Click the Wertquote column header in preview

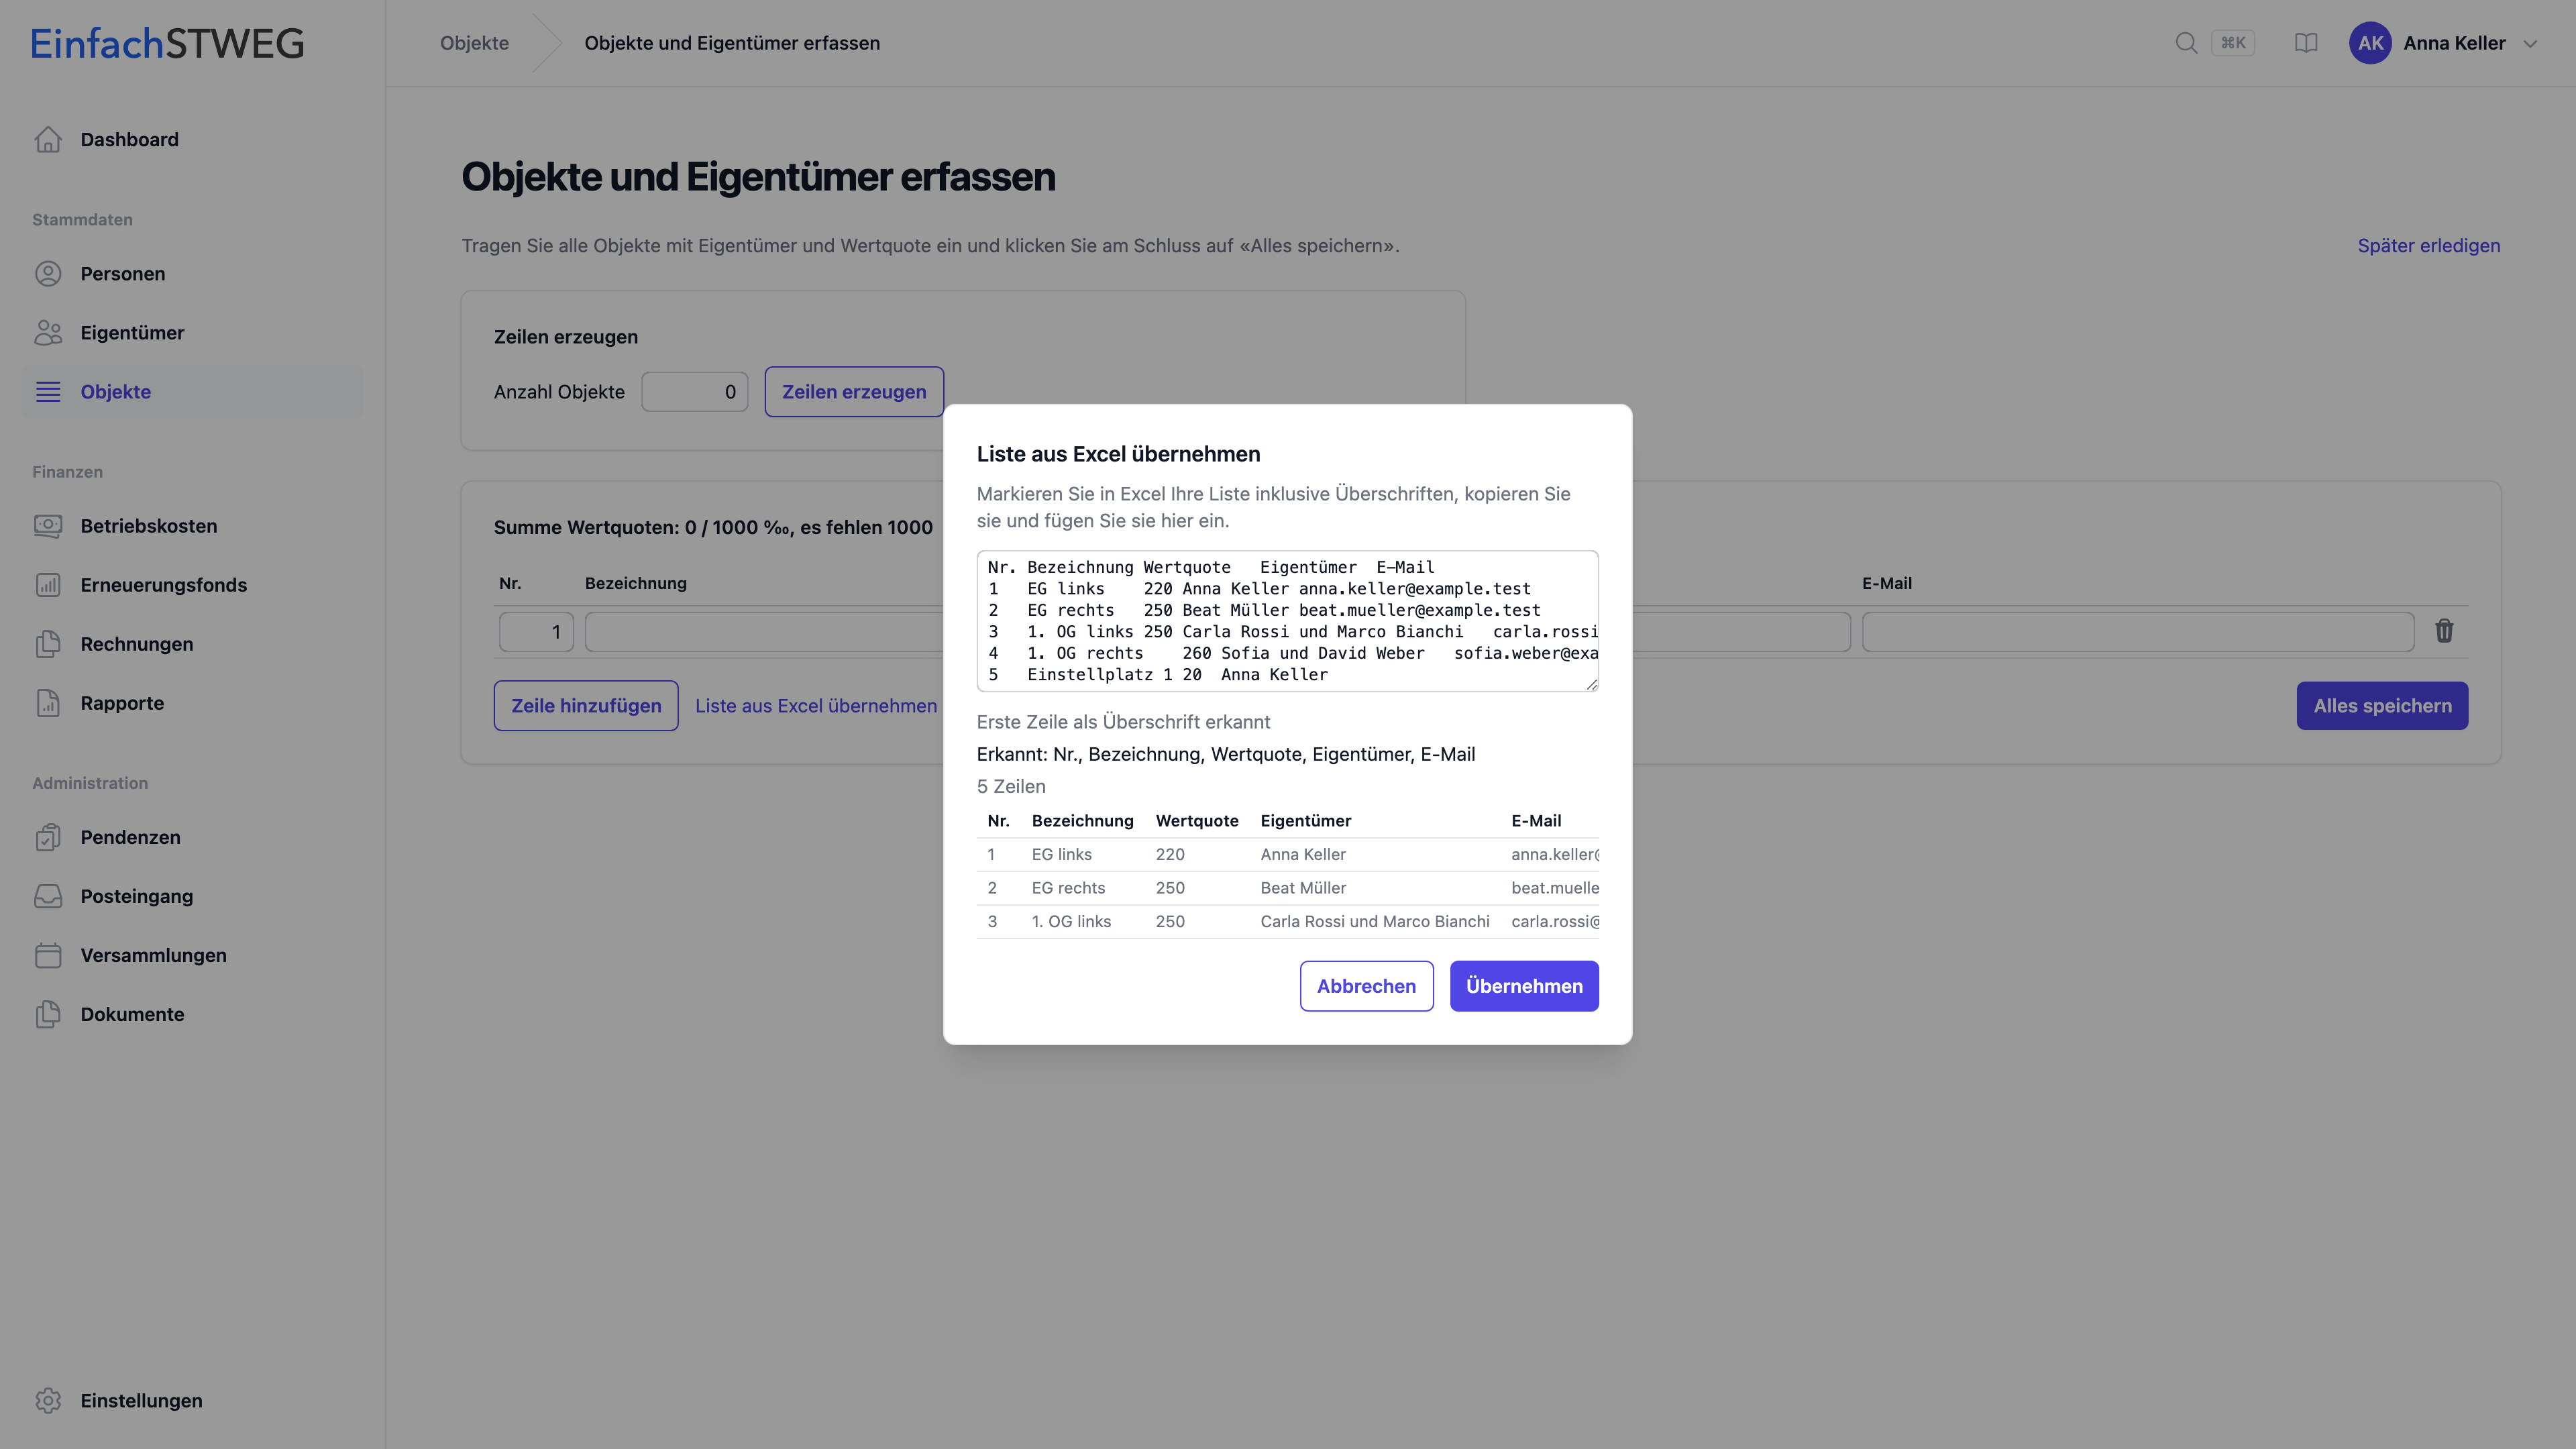1197,821
